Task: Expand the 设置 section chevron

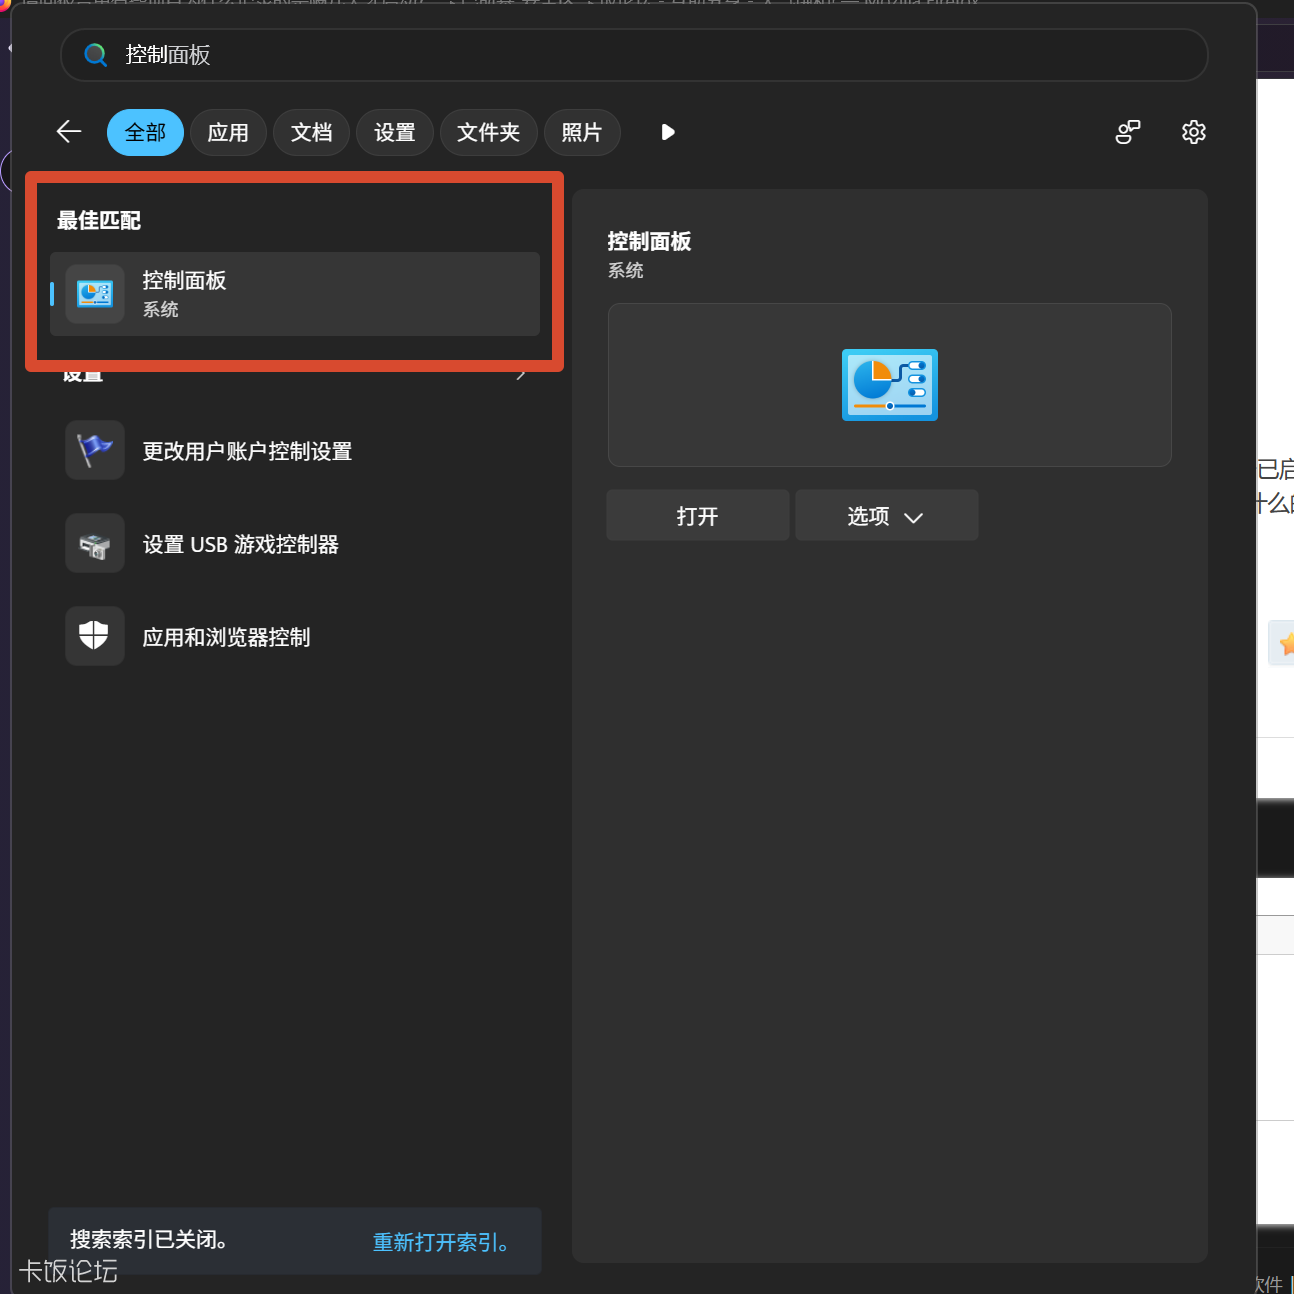Action: pos(521,375)
